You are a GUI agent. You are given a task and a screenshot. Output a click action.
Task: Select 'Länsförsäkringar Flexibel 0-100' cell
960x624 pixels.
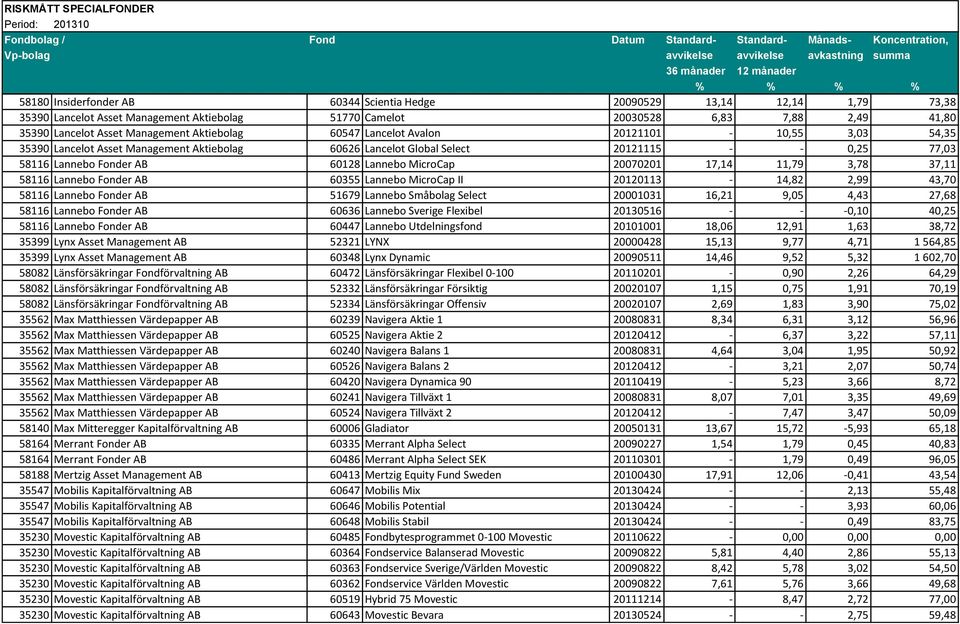(x=486, y=273)
